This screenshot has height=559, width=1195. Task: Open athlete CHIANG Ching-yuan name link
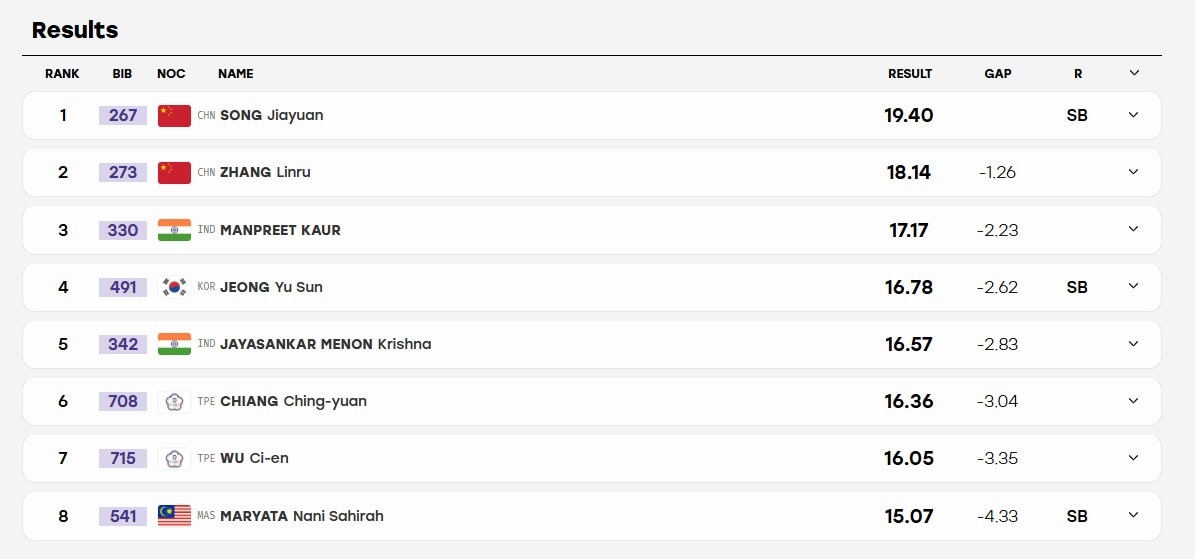tap(293, 401)
